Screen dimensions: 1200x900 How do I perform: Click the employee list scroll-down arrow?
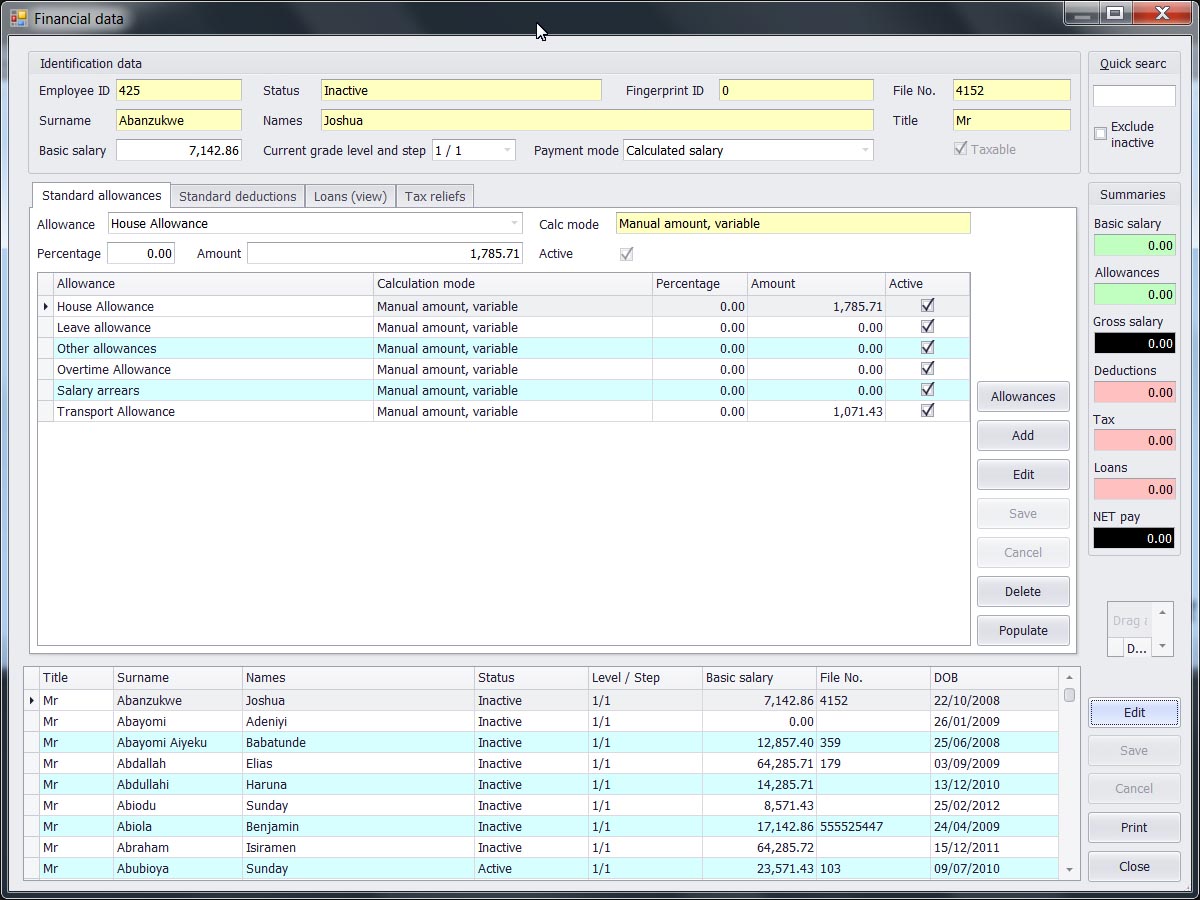[1069, 870]
